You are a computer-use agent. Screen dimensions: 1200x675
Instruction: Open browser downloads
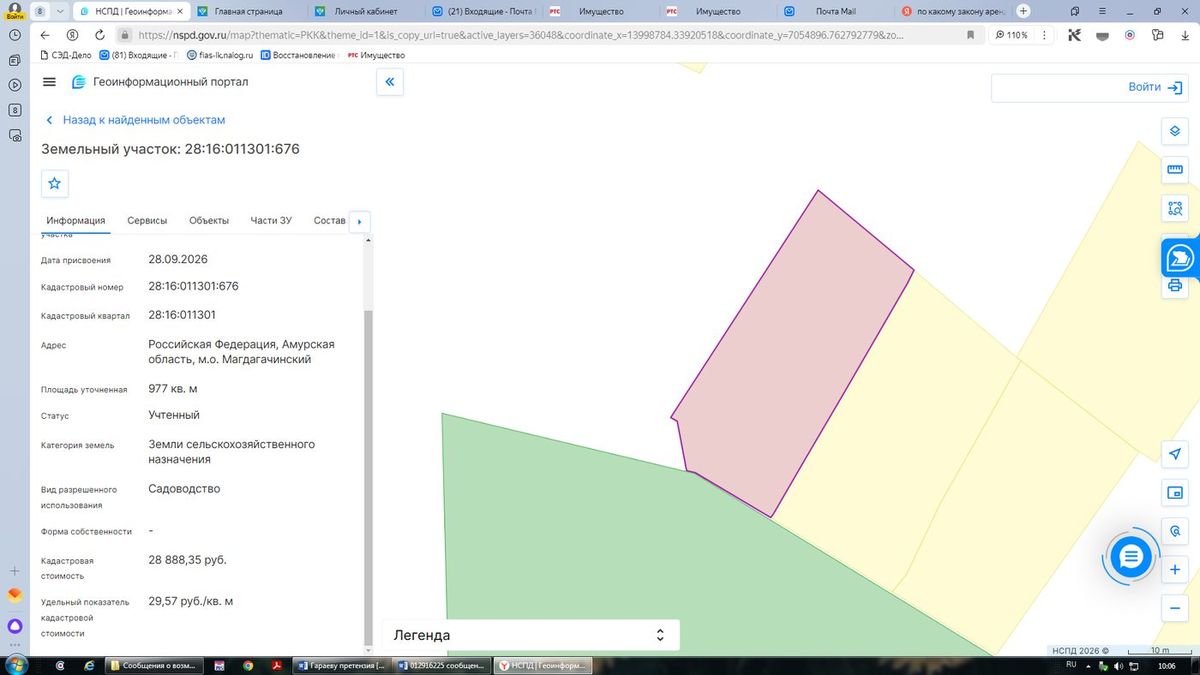[1183, 35]
